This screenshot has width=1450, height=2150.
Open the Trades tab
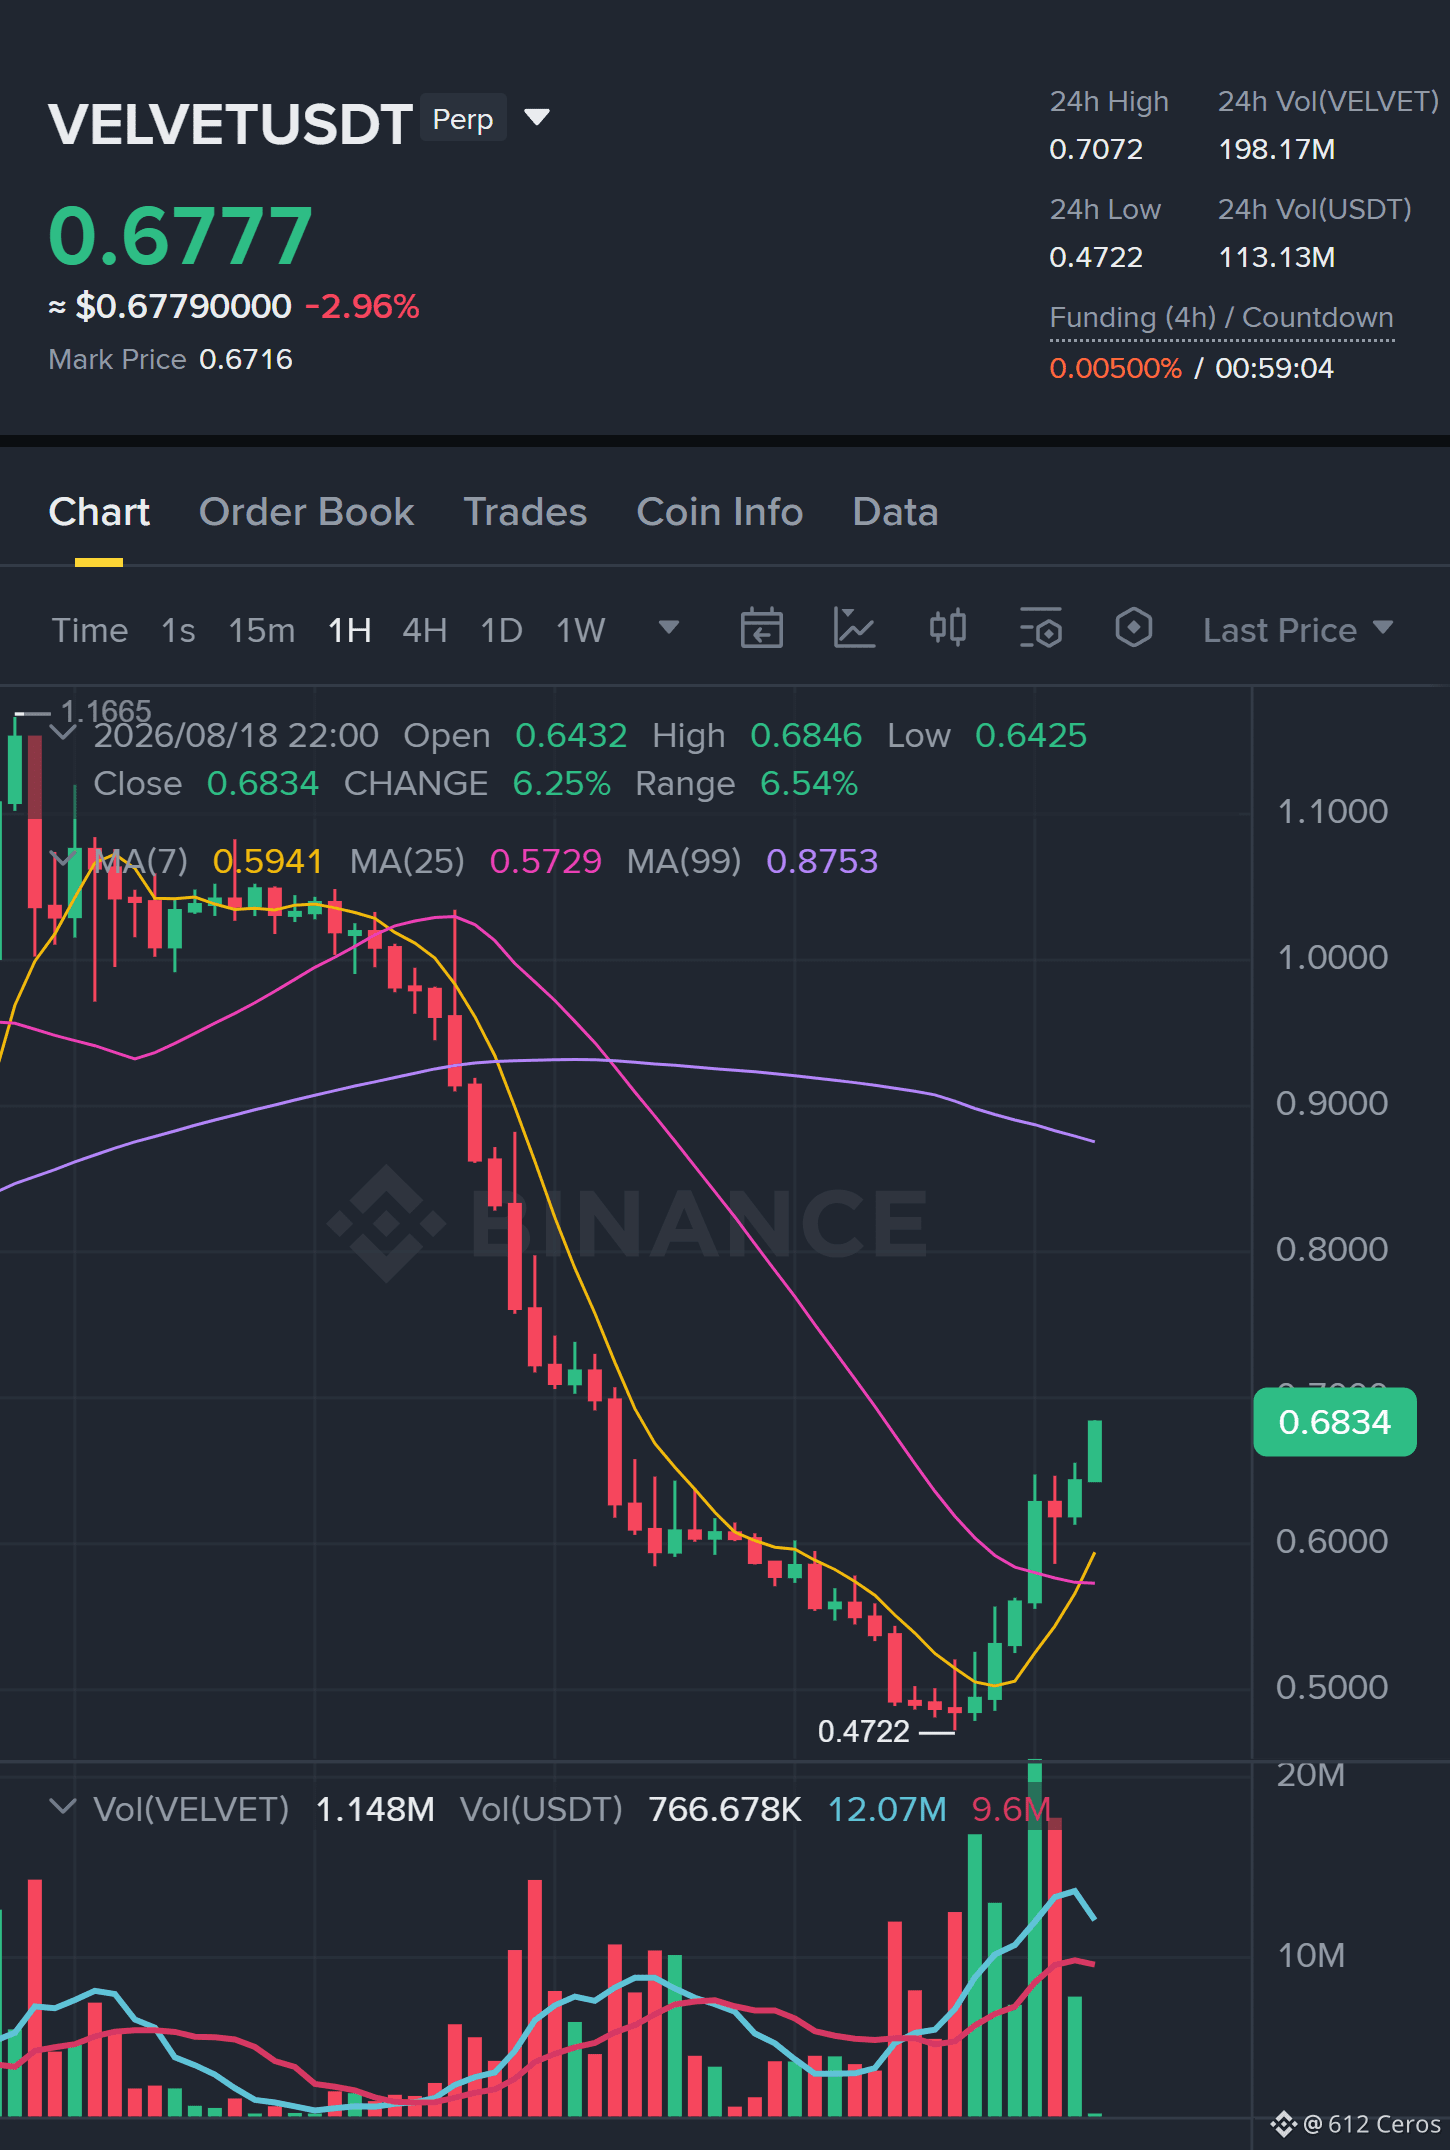[x=525, y=512]
